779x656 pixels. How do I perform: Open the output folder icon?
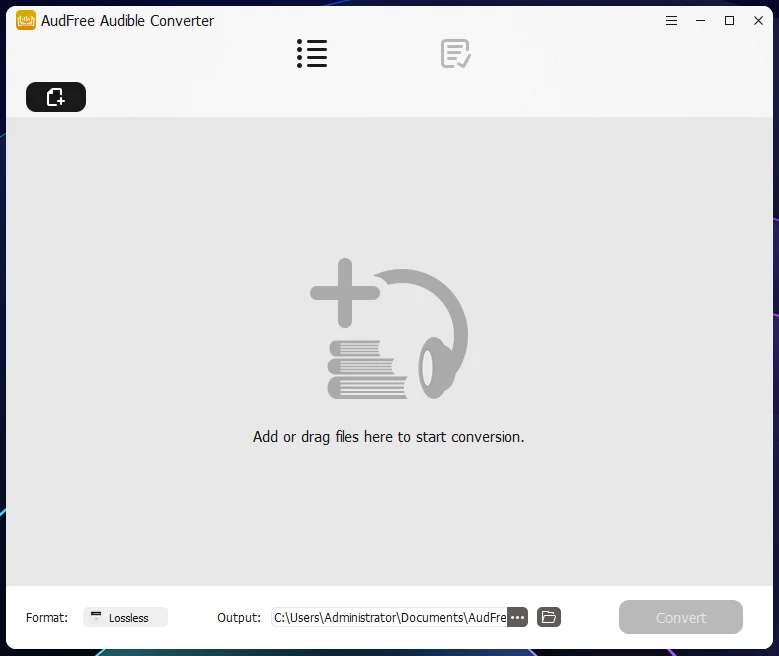coord(549,617)
